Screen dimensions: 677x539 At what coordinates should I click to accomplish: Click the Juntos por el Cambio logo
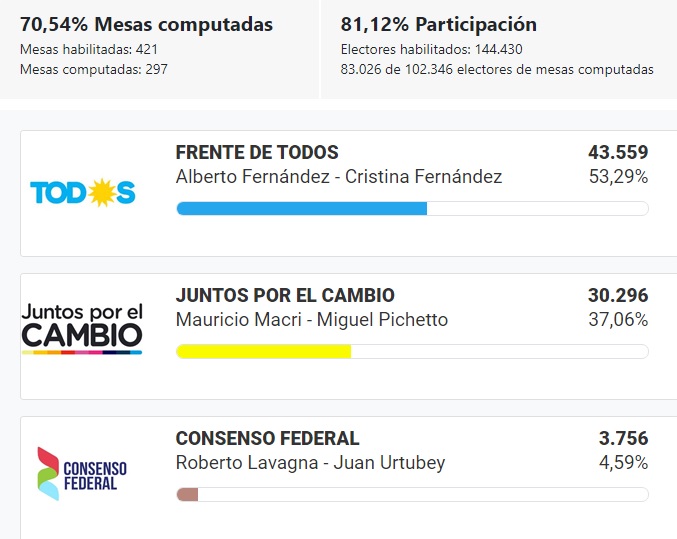[x=82, y=328]
